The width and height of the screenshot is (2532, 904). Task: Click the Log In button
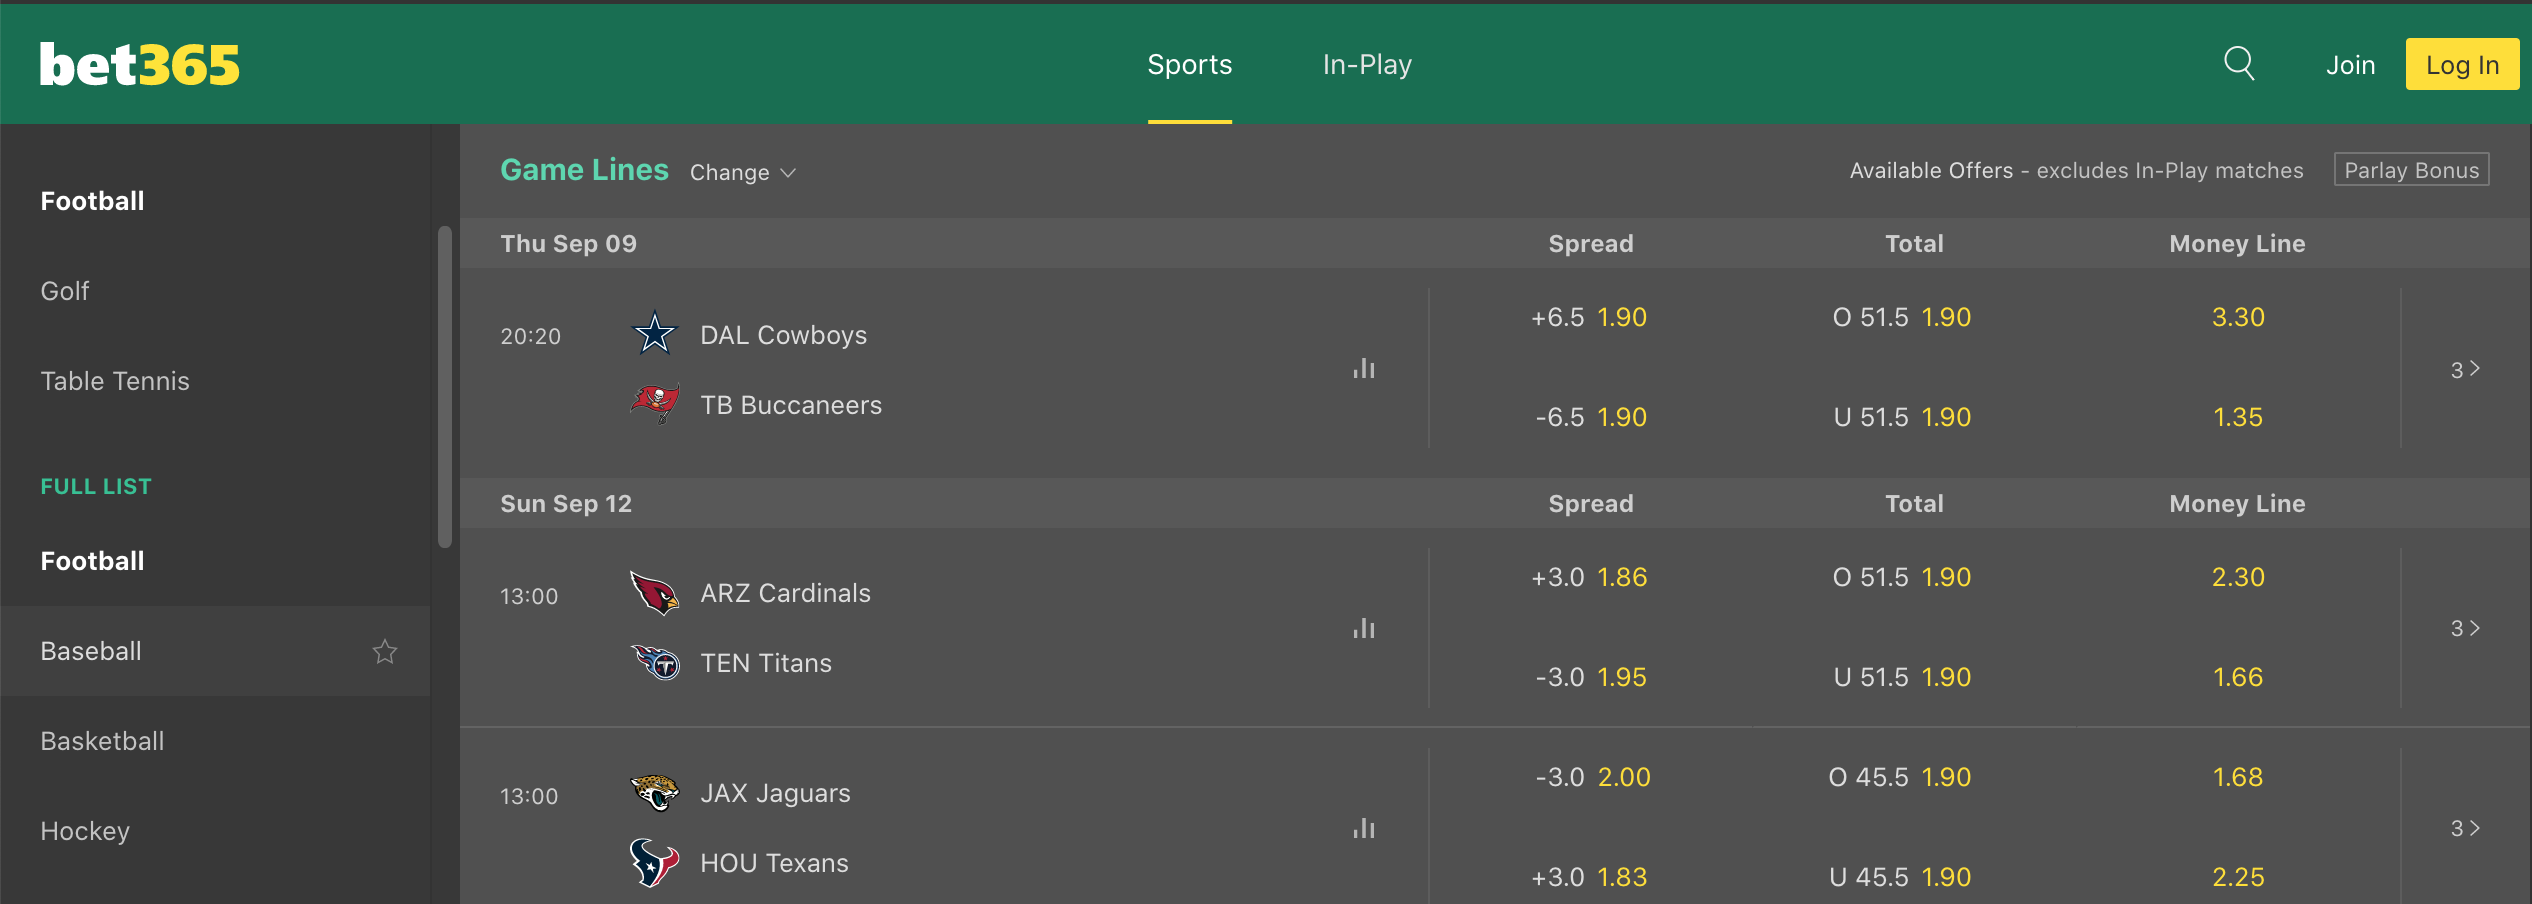click(2462, 64)
